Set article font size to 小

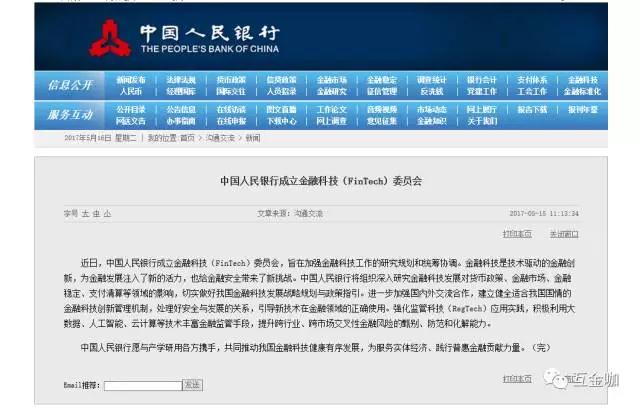point(107,213)
